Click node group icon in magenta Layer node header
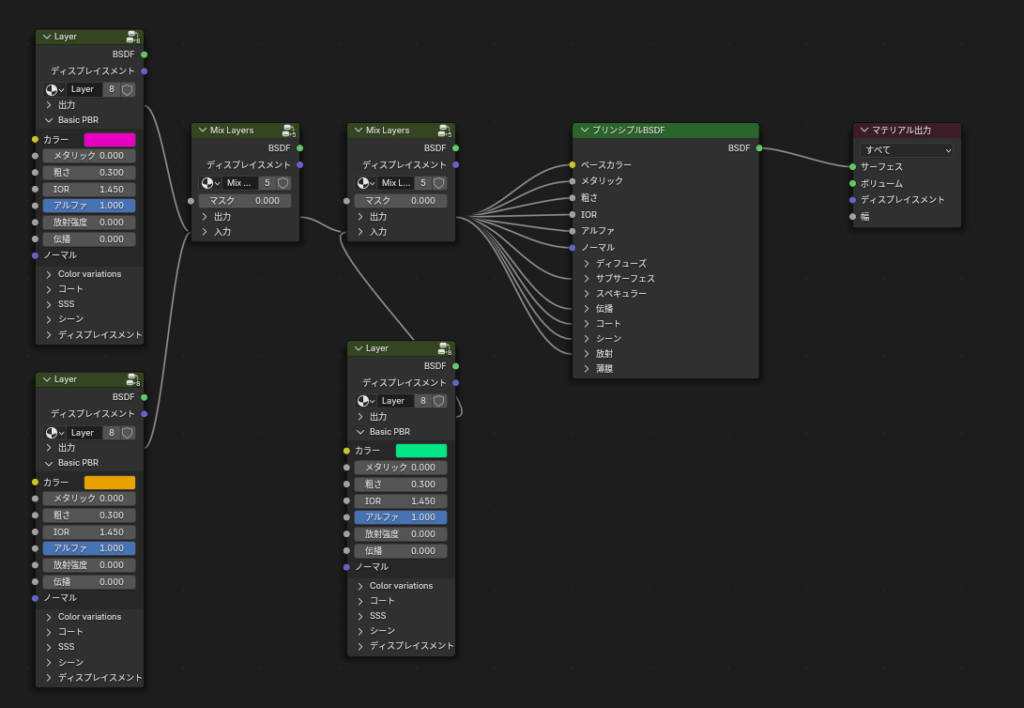1024x708 pixels. click(x=133, y=37)
